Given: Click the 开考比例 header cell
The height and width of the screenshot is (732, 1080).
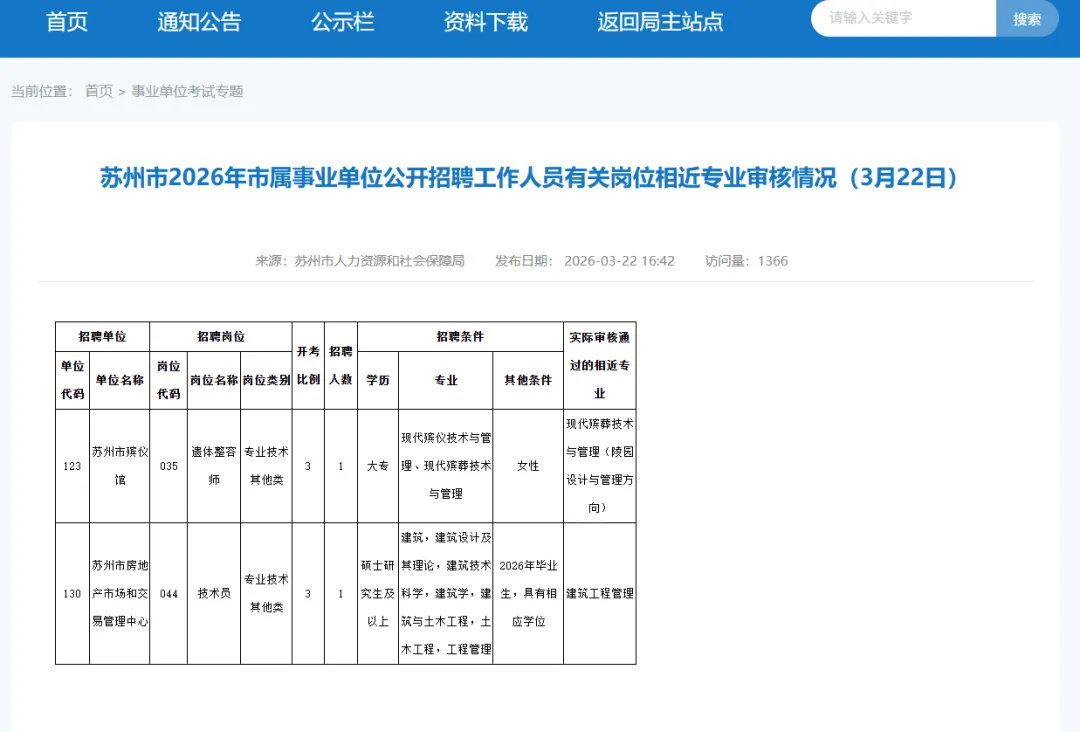Looking at the screenshot, I should coord(308,366).
